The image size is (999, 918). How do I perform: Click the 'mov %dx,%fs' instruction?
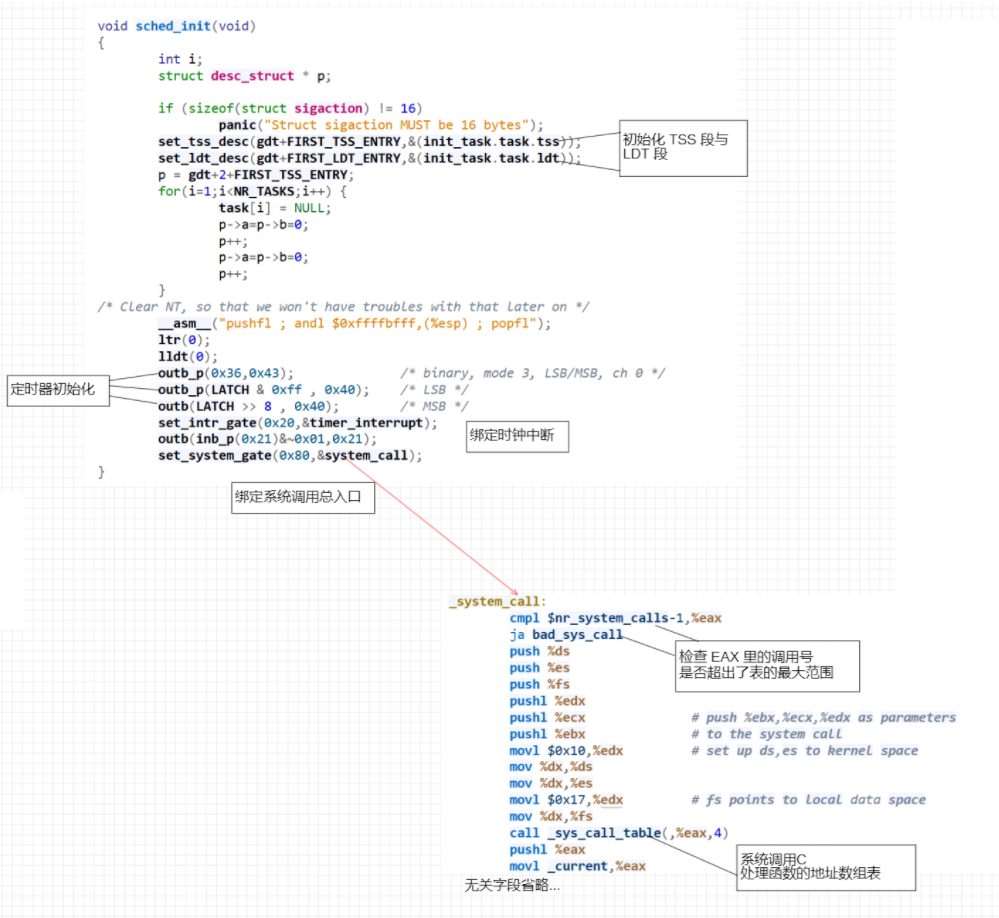pos(551,816)
